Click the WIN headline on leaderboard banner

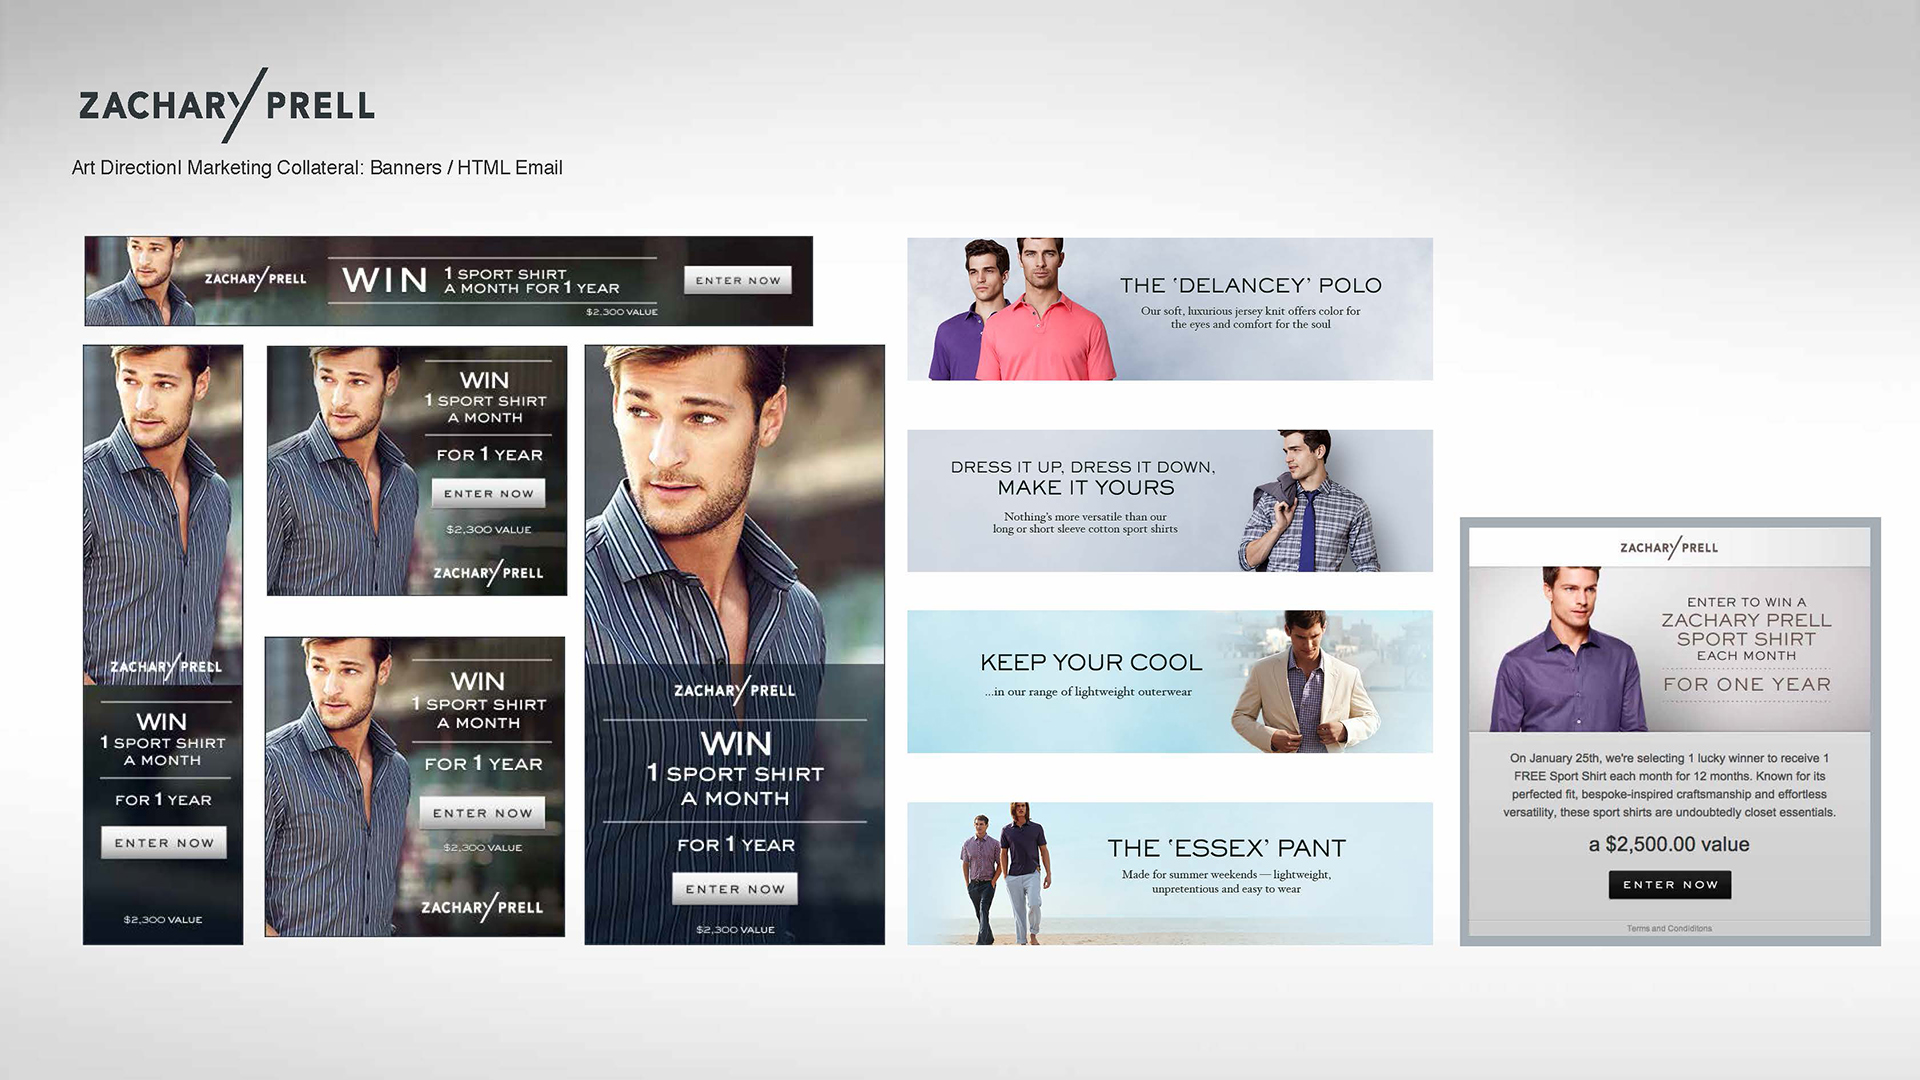coord(385,280)
